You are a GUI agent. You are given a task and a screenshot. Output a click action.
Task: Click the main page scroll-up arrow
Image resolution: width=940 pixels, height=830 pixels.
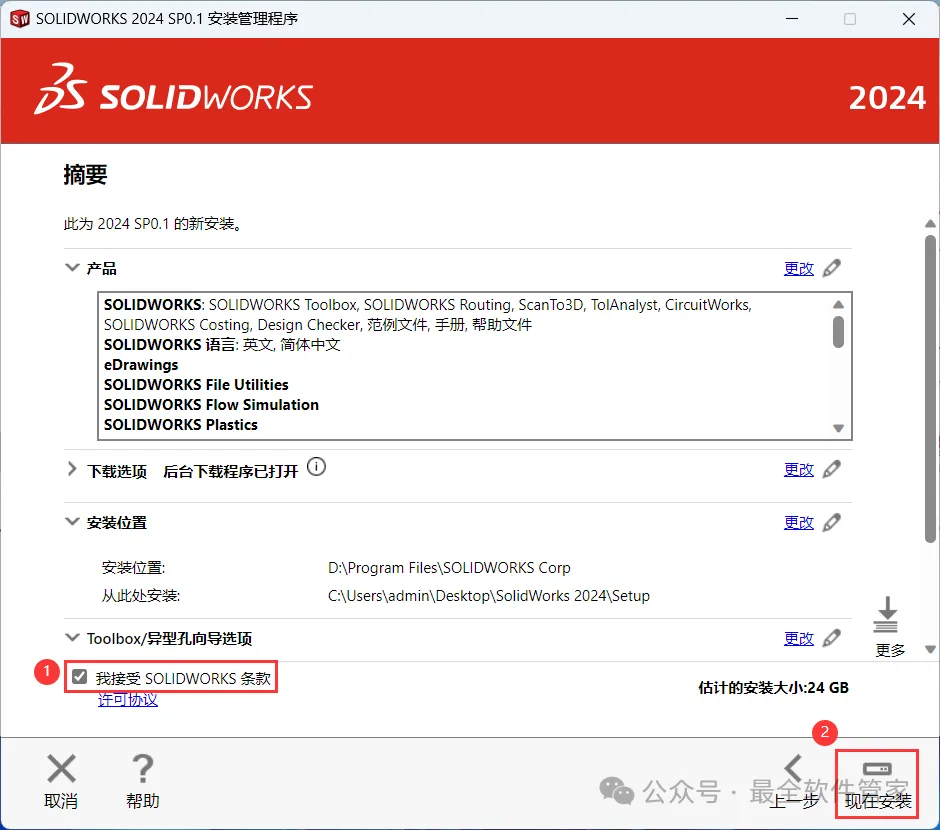(x=930, y=224)
